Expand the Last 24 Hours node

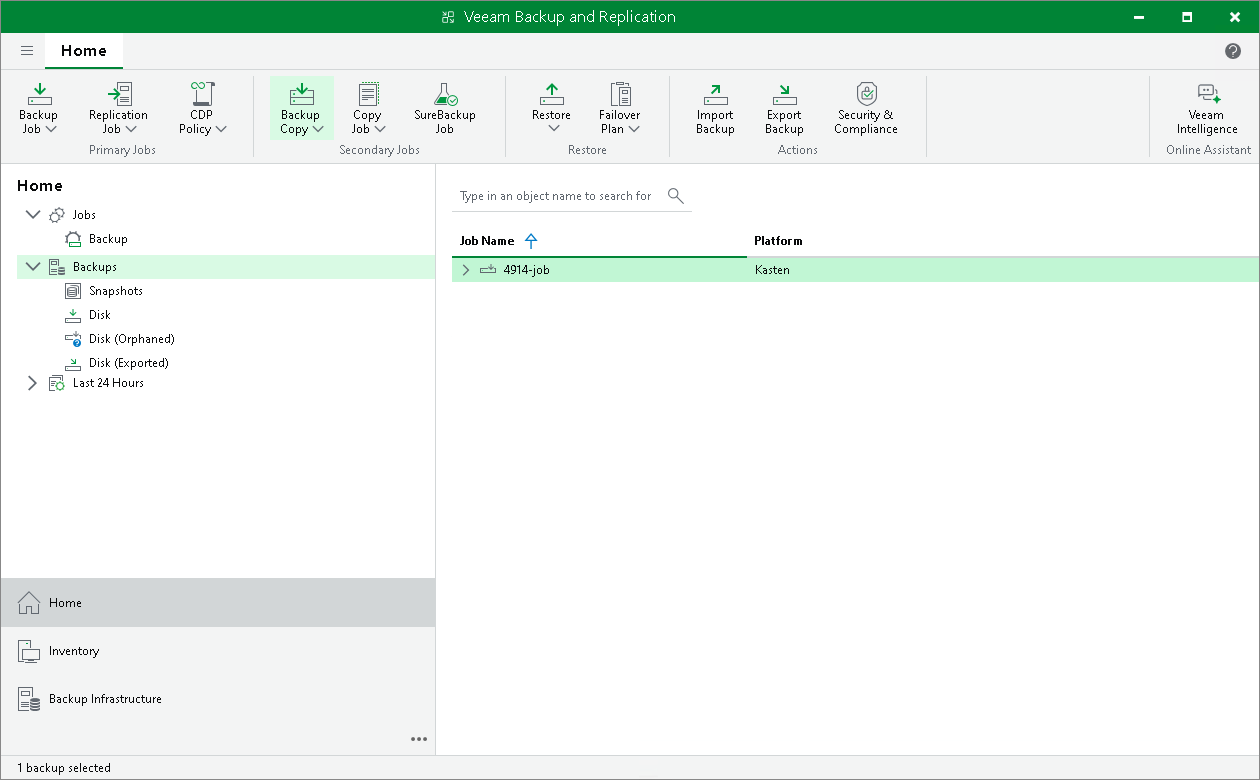pyautogui.click(x=31, y=383)
